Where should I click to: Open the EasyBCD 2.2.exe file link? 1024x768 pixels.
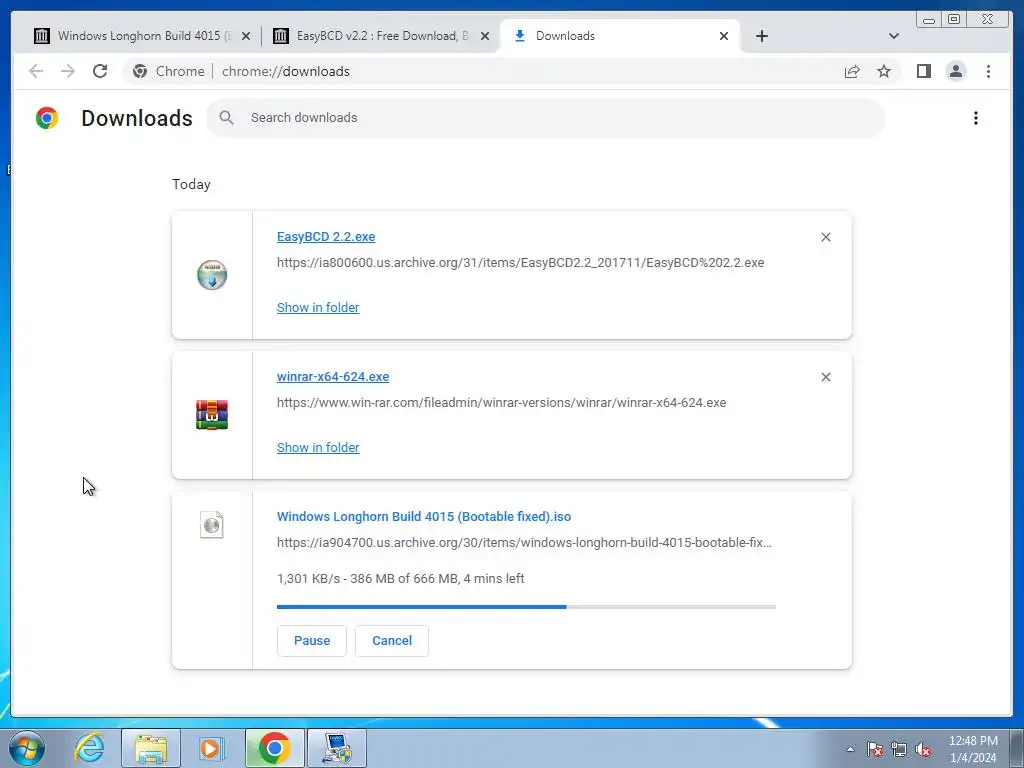pos(326,236)
